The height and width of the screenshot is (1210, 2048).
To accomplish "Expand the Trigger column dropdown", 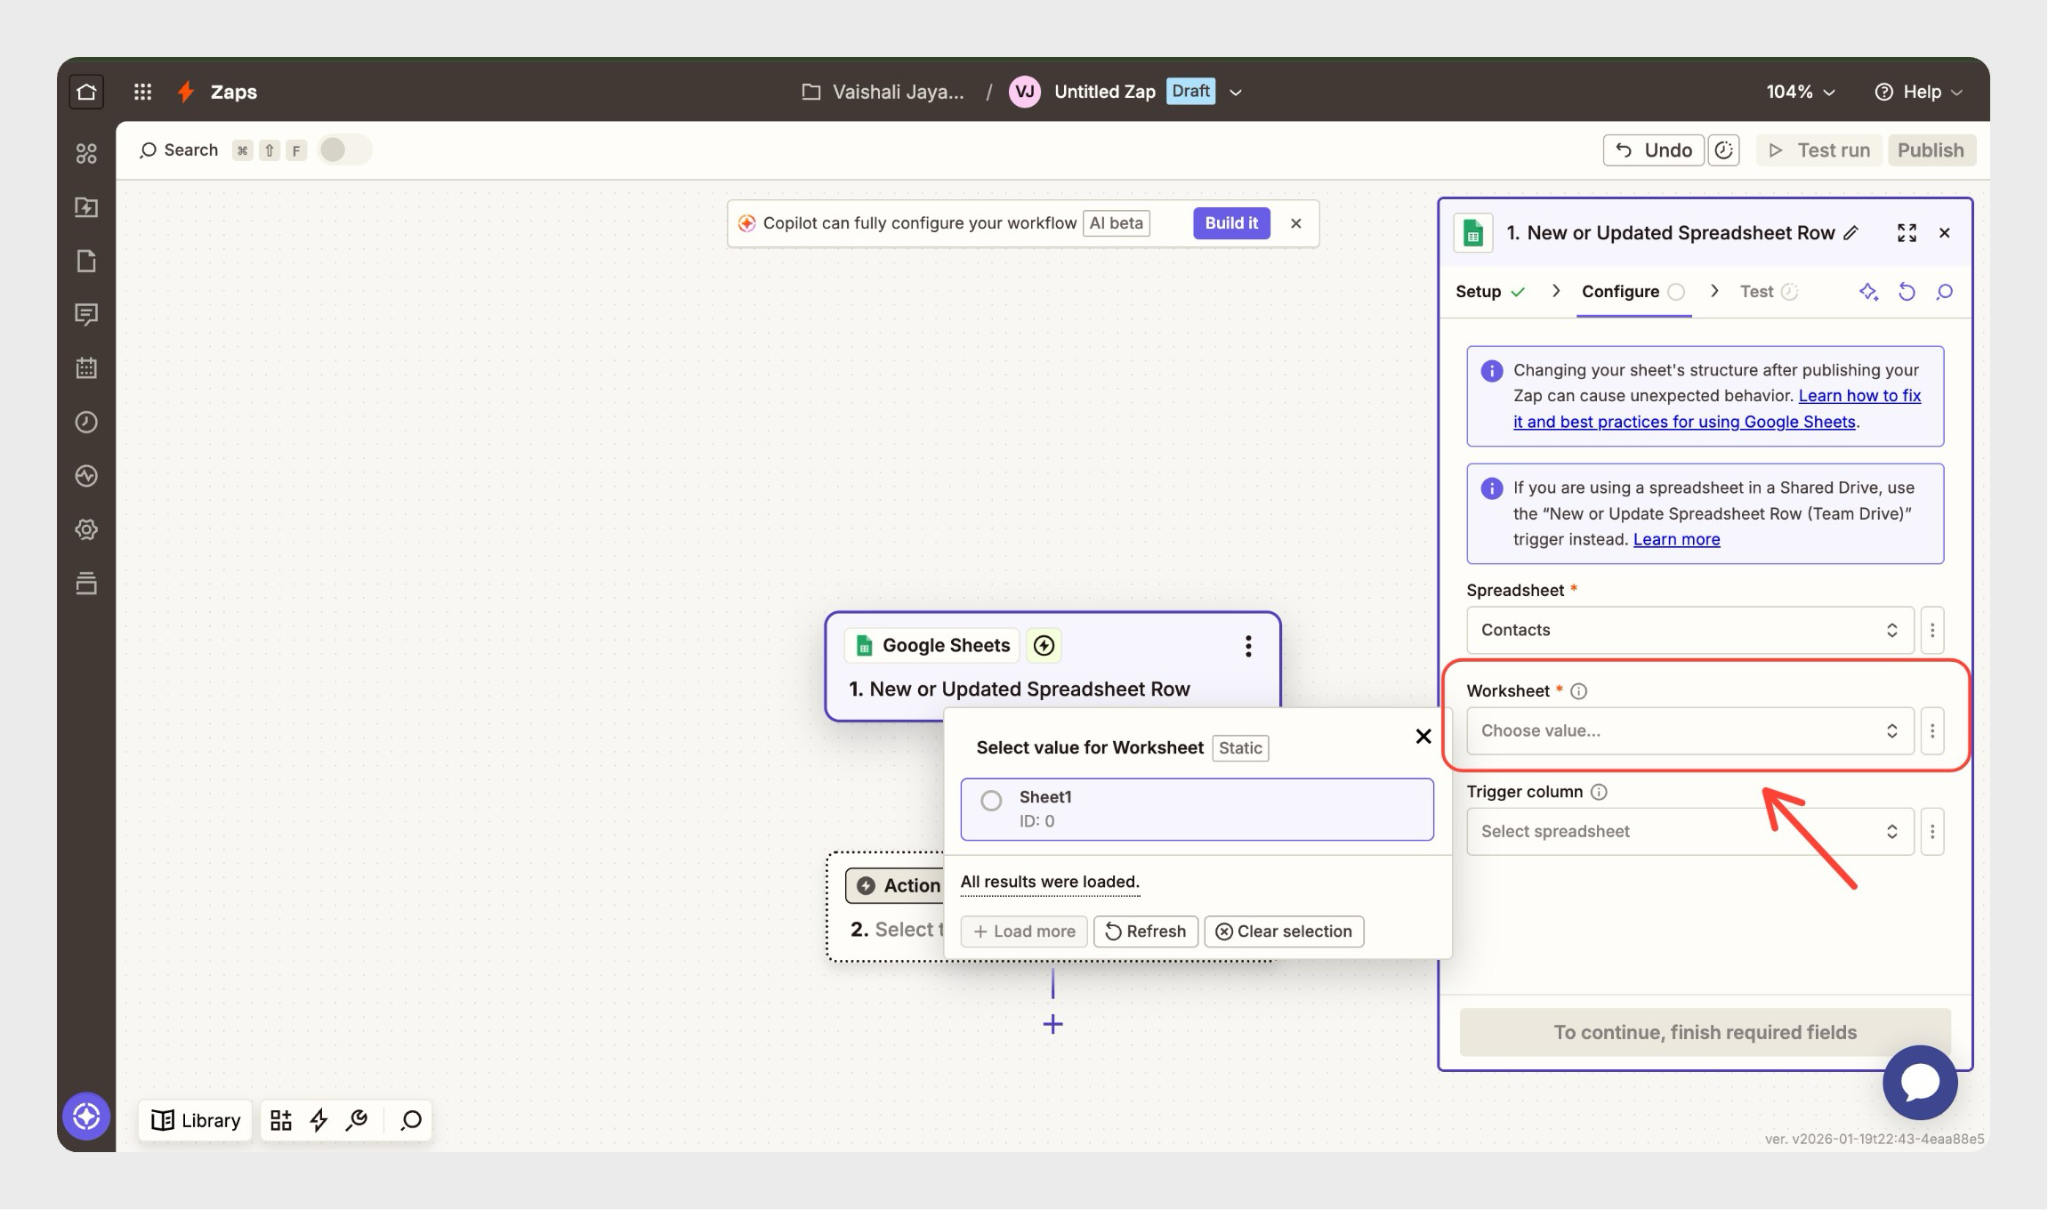I will 1689,832.
